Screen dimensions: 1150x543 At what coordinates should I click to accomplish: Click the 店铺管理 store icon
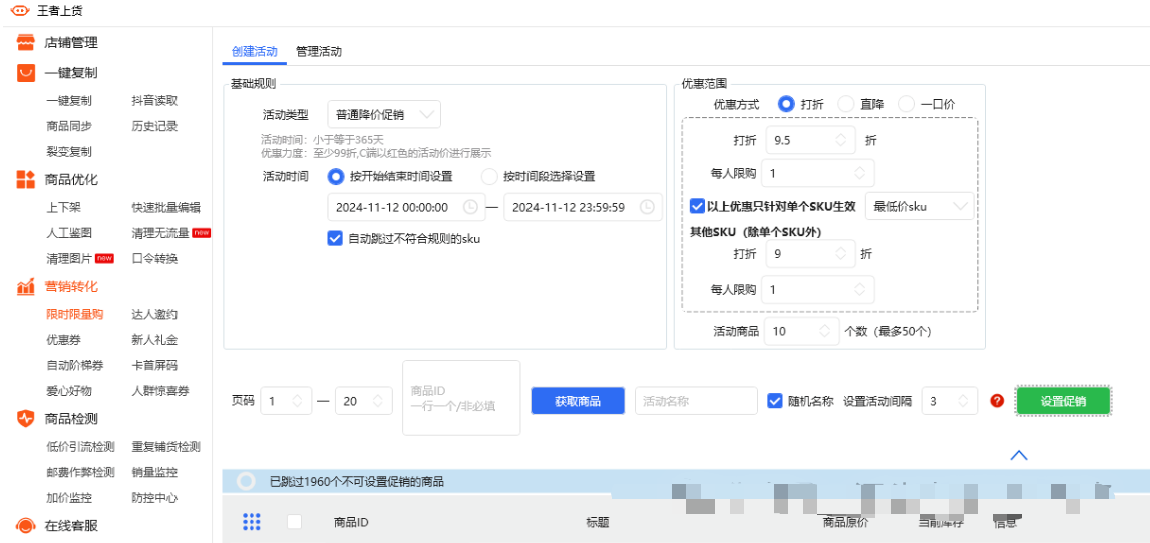pyautogui.click(x=26, y=43)
